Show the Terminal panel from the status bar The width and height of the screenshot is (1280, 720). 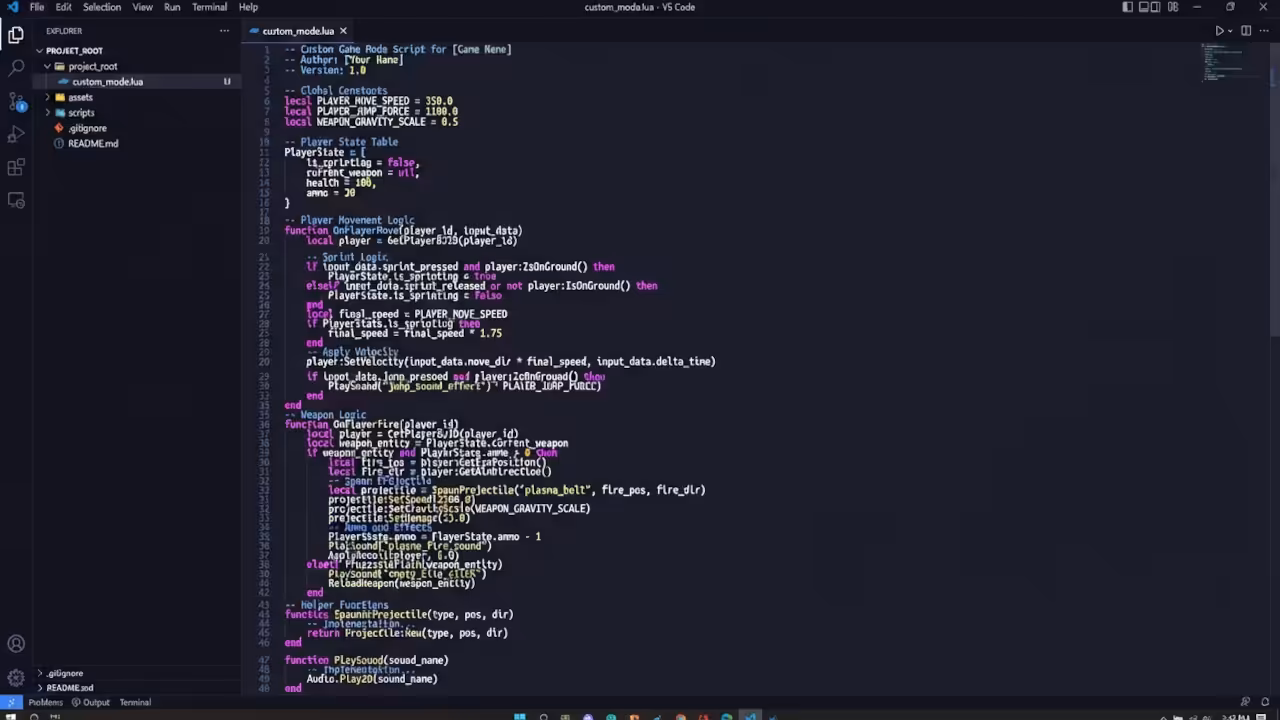tap(135, 702)
